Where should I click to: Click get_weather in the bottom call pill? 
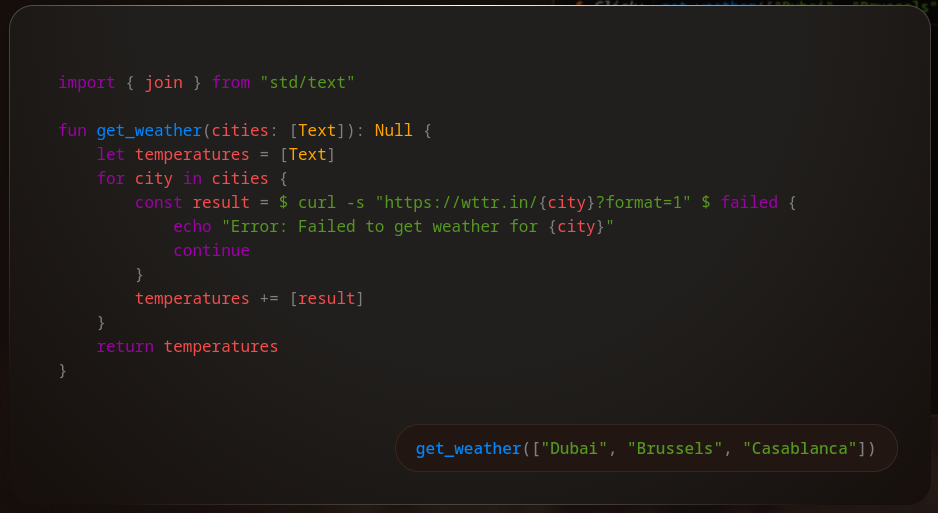click(x=468, y=448)
